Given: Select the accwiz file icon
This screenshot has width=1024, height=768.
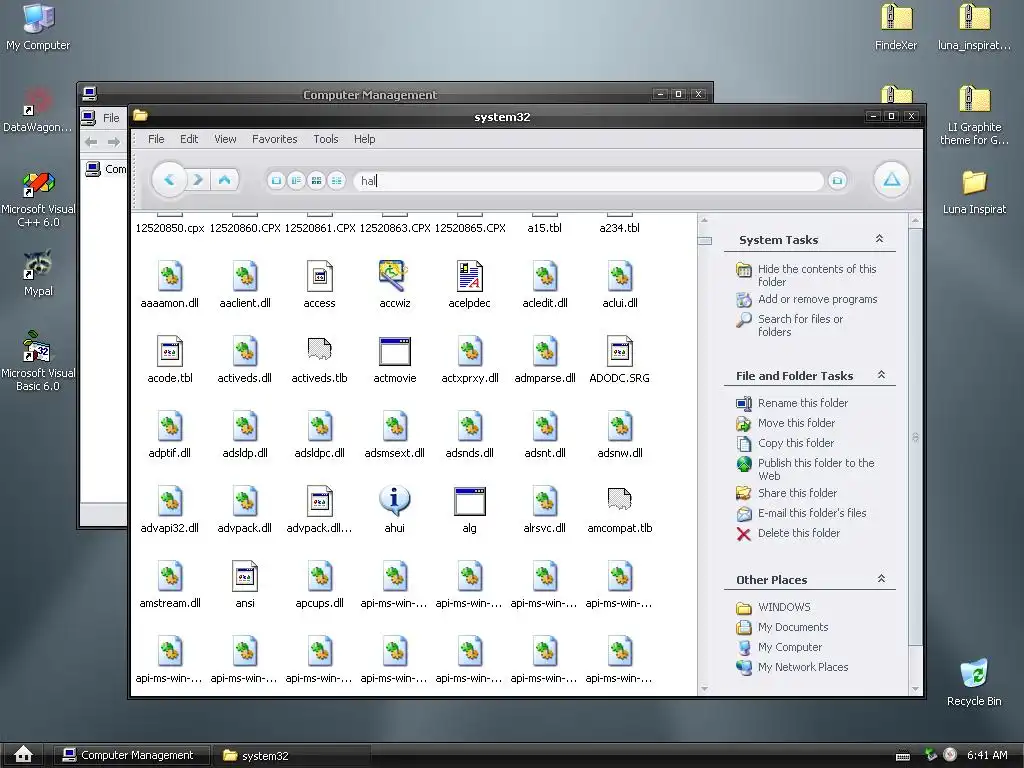Looking at the screenshot, I should tap(394, 276).
